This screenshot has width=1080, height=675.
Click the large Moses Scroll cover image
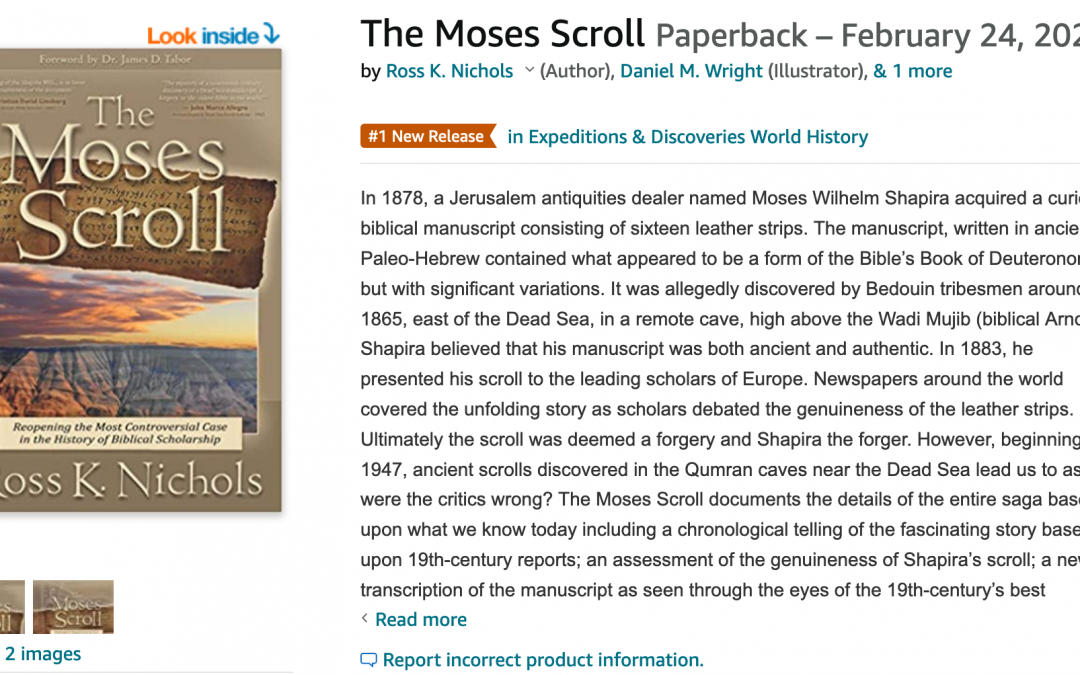coord(140,300)
